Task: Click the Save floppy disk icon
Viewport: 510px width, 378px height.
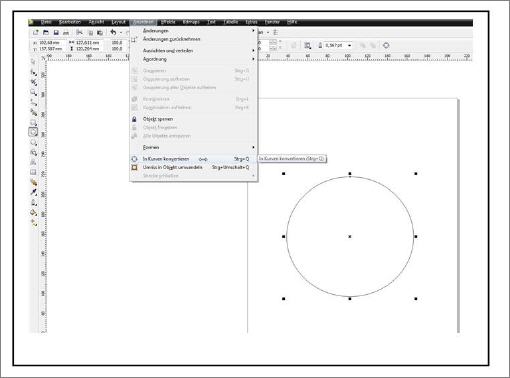Action: coord(56,32)
